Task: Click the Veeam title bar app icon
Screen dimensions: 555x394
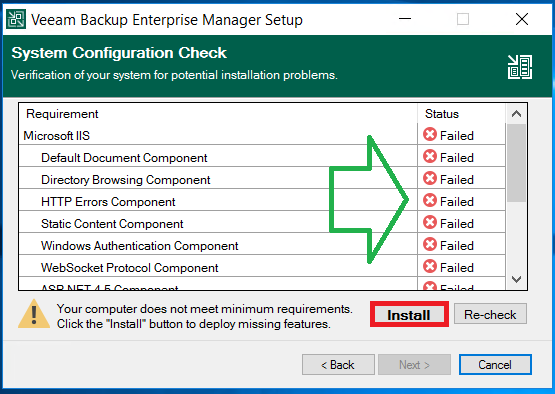Action: (16, 19)
